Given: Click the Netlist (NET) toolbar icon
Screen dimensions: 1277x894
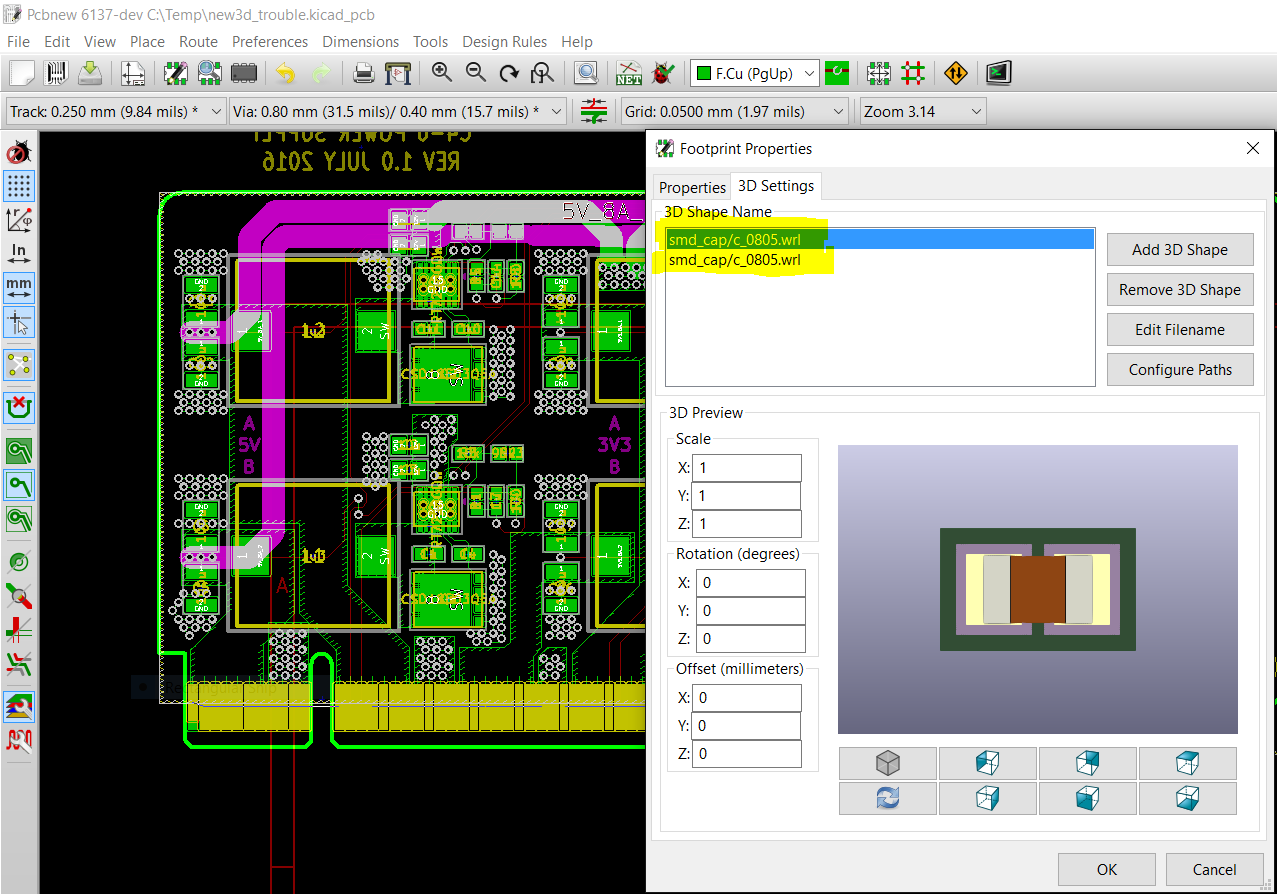Looking at the screenshot, I should pos(629,73).
